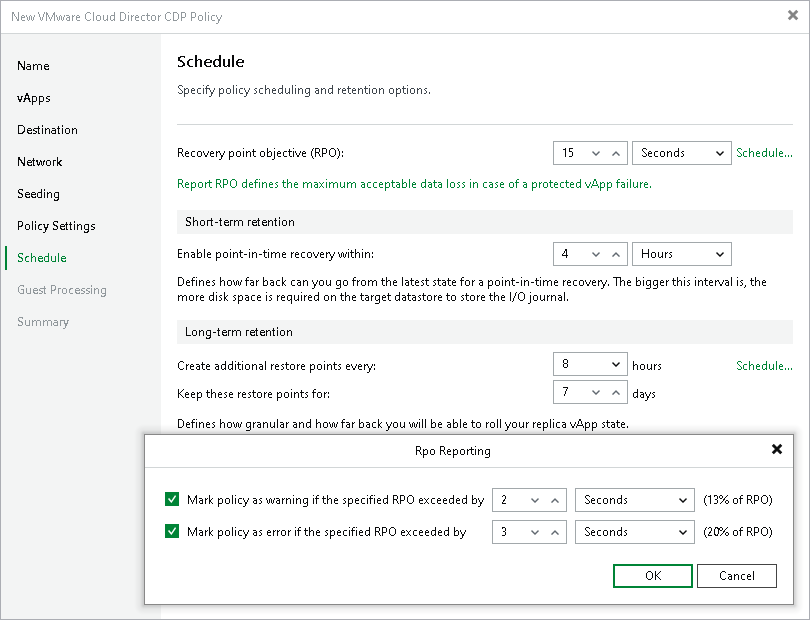Screen dimensions: 810x620
Task: Click the green Report RPO description text
Action: tap(414, 184)
